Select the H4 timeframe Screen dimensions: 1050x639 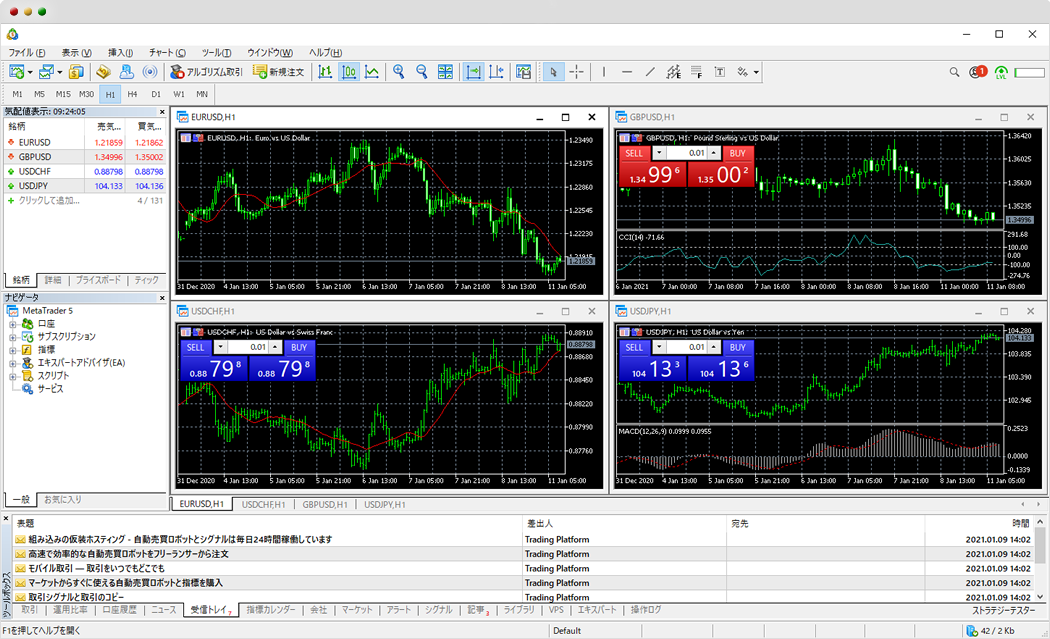132,94
